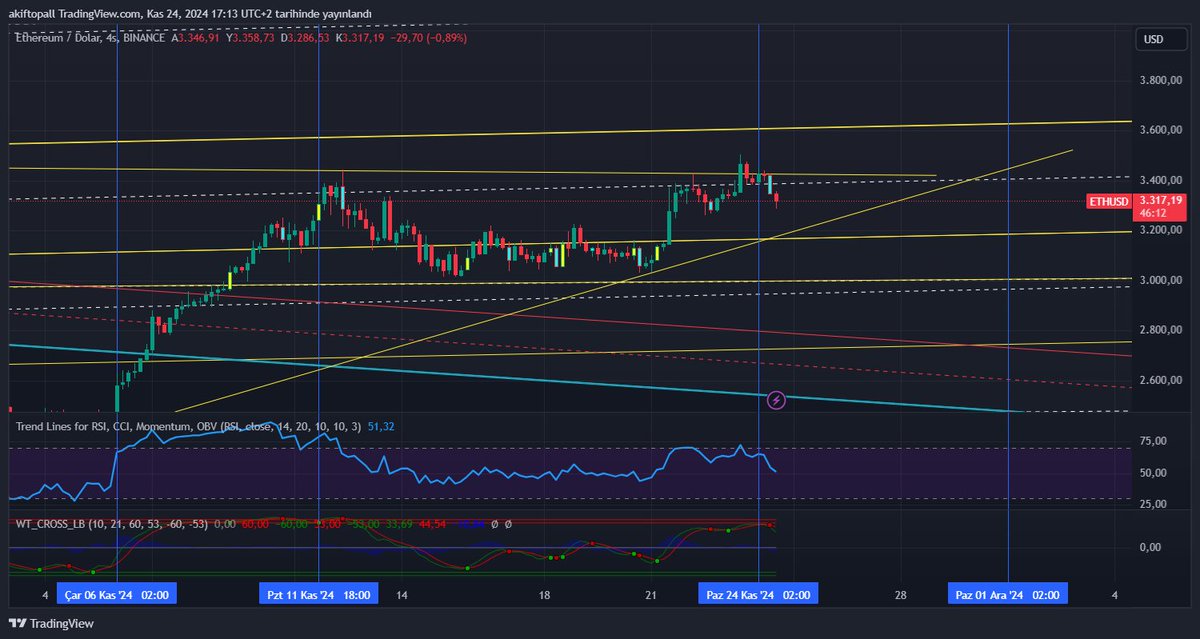Select the Paz 24 Kas '24 02:00 date marker
The image size is (1200, 639).
tap(758, 595)
